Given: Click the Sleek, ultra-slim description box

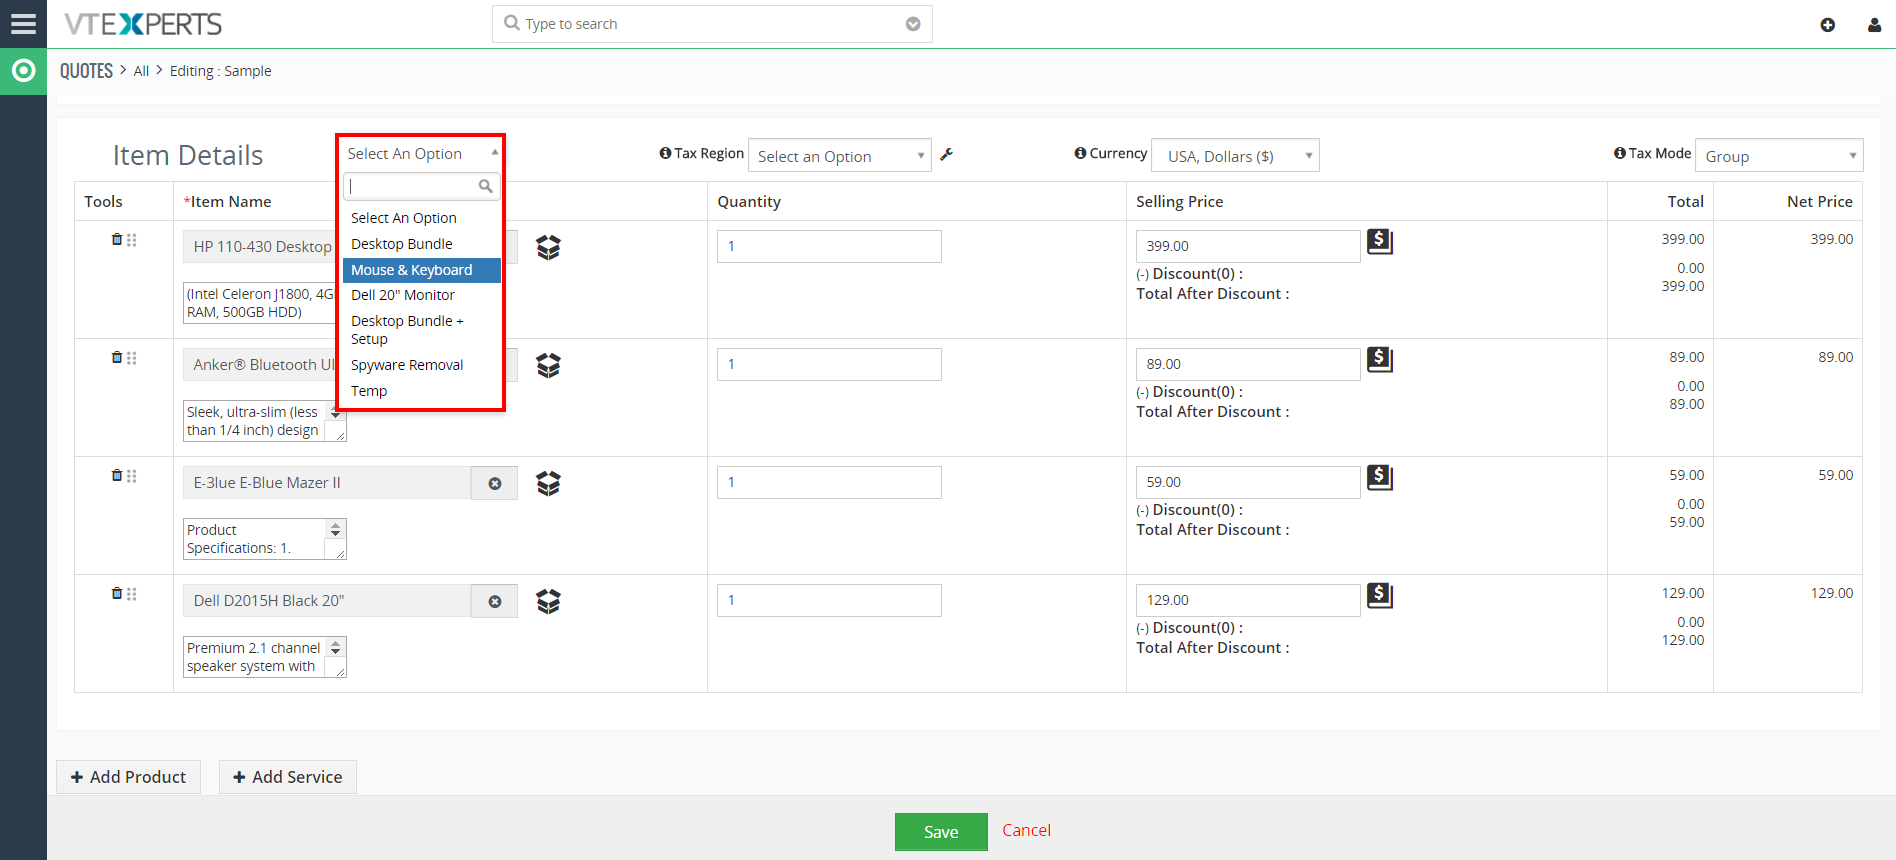Looking at the screenshot, I should point(265,421).
